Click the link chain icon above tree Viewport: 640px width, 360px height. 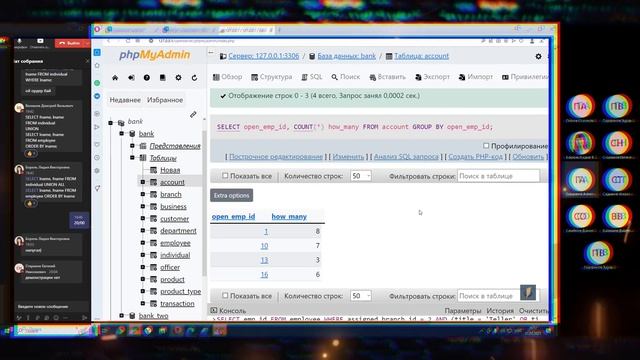(x=193, y=115)
